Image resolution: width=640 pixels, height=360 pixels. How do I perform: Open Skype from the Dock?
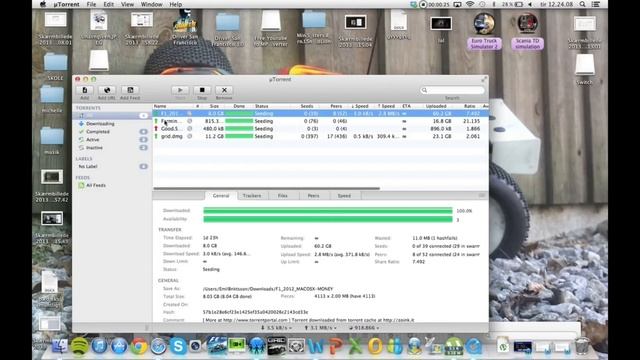pyautogui.click(x=178, y=346)
